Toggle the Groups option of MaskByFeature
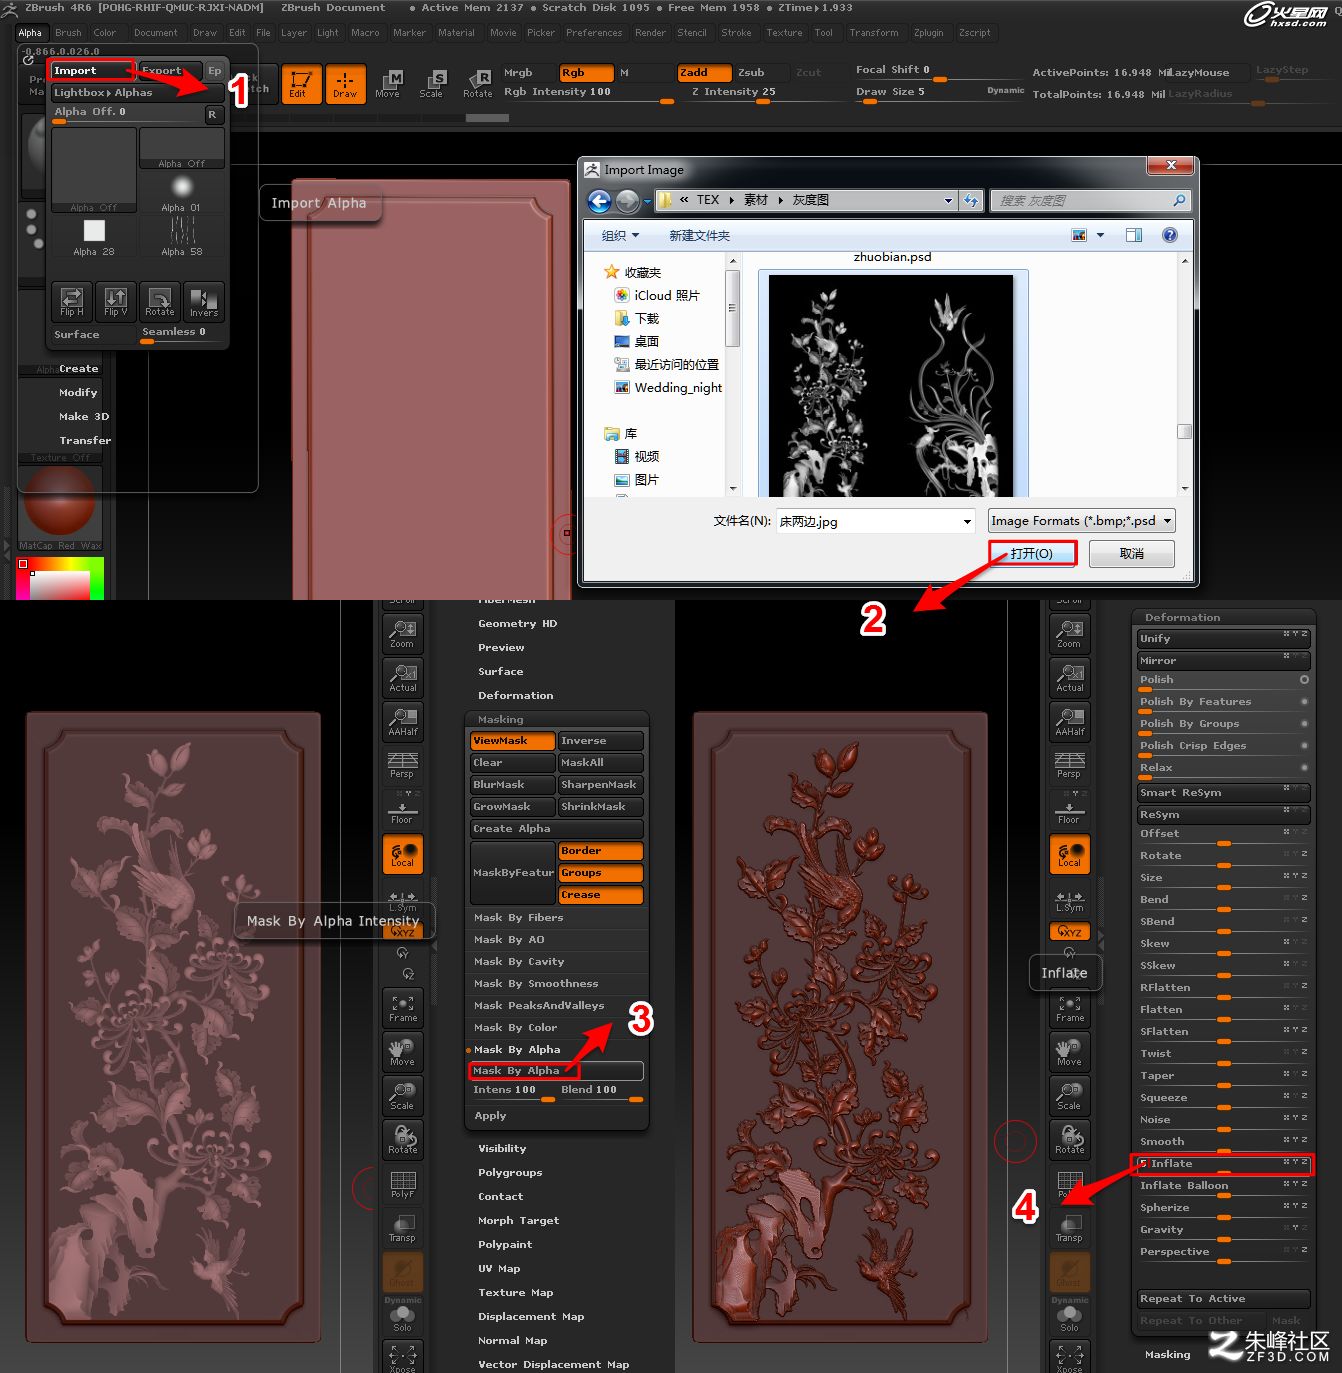The image size is (1342, 1373). 600,873
